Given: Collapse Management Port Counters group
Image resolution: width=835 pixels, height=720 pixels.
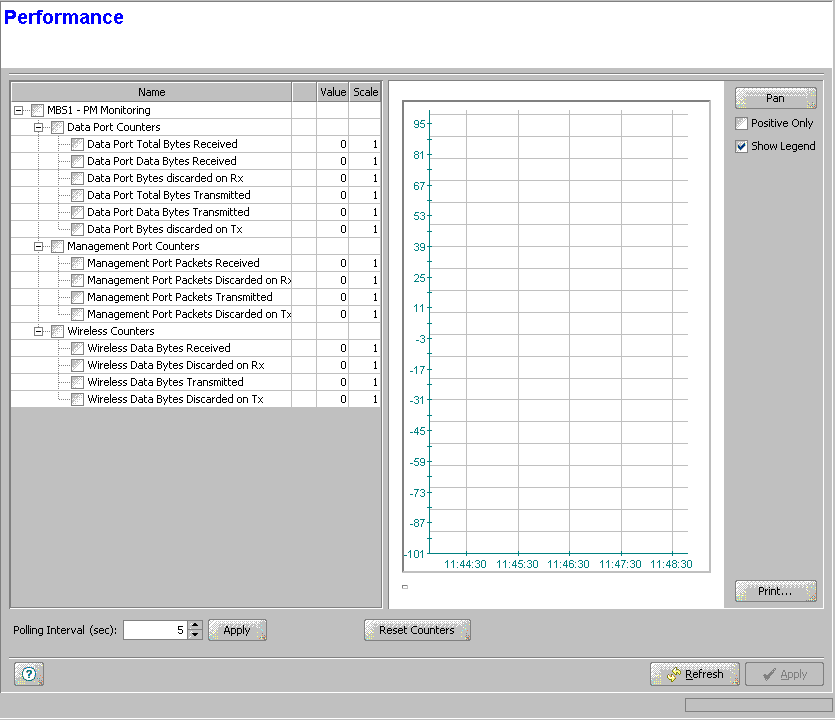Looking at the screenshot, I should pos(39,247).
